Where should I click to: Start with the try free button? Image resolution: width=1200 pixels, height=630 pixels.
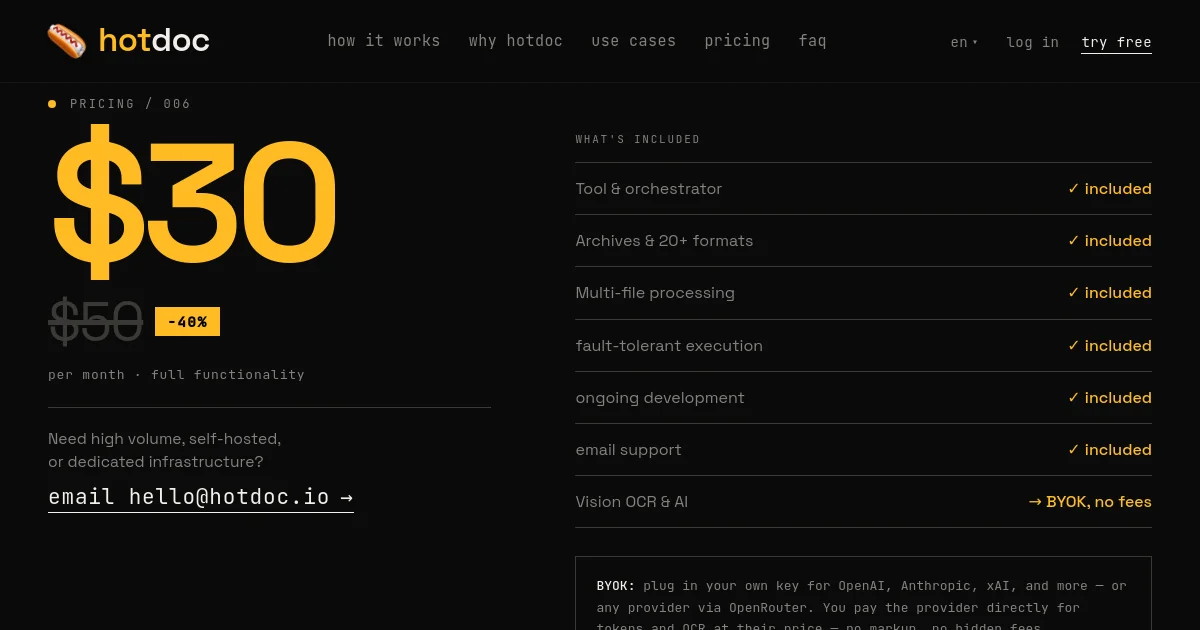click(x=1116, y=42)
